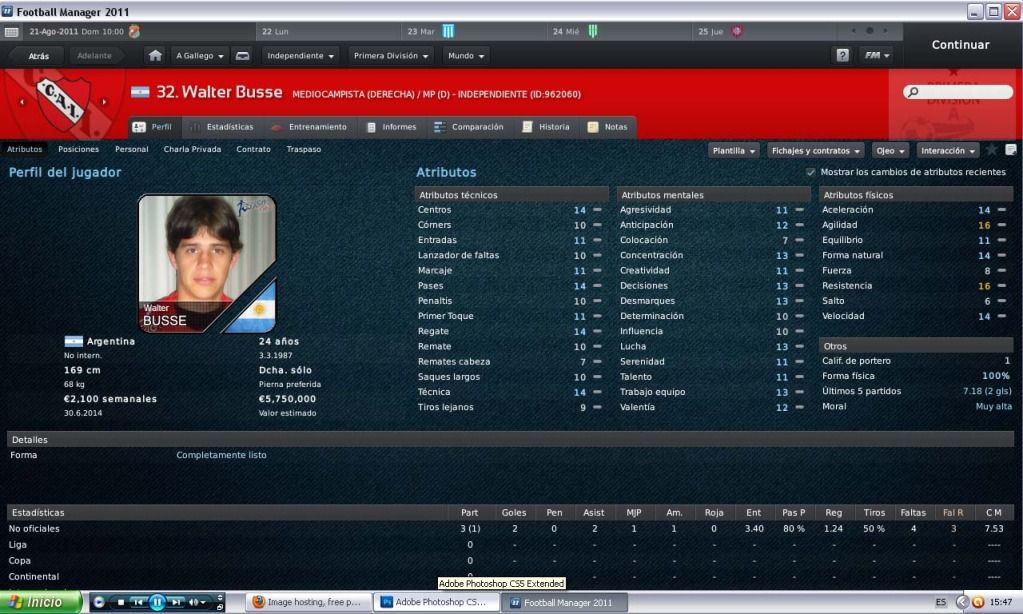Sort statistics by the Goles column header
The height and width of the screenshot is (614, 1023).
click(514, 513)
